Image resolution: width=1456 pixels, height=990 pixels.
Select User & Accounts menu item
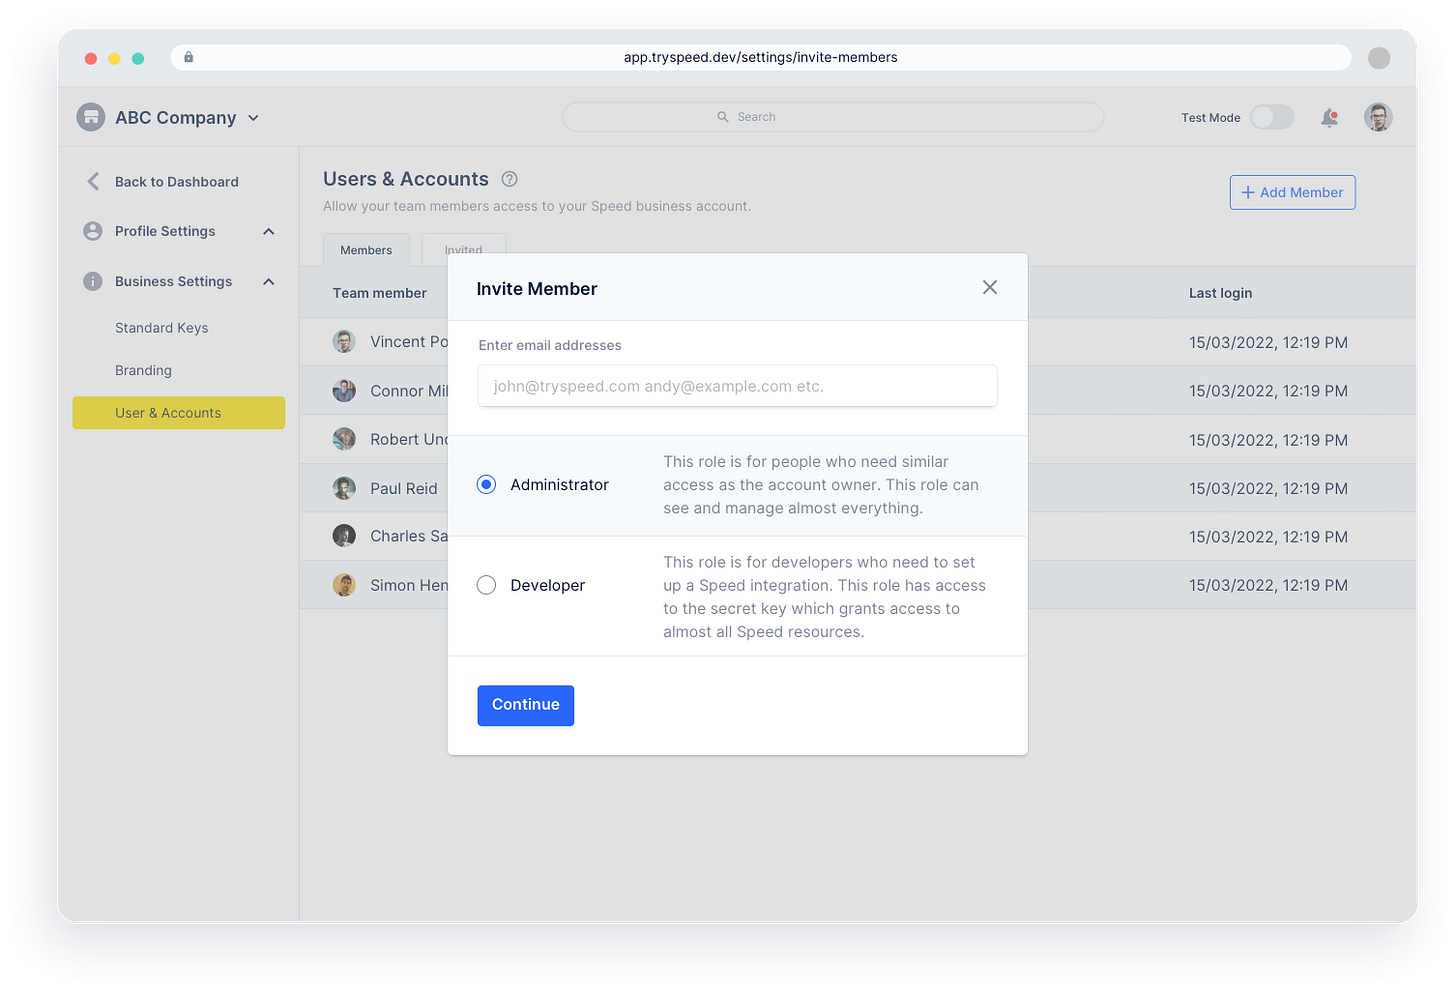[179, 413]
